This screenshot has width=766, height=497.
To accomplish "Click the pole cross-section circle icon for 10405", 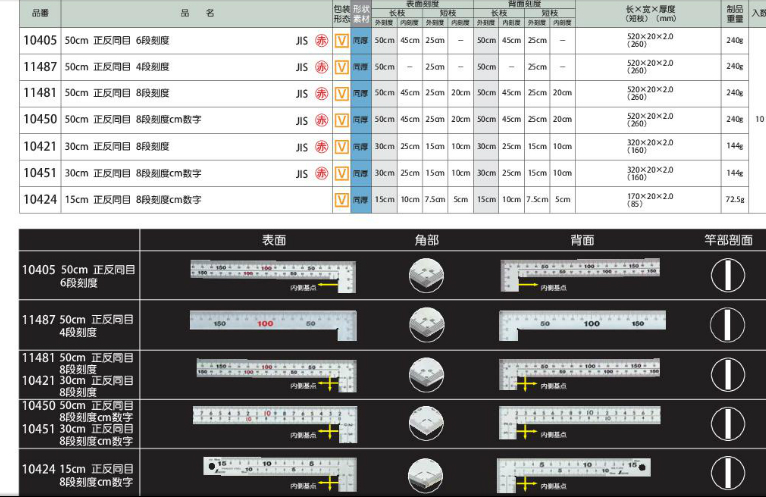I will coord(728,275).
